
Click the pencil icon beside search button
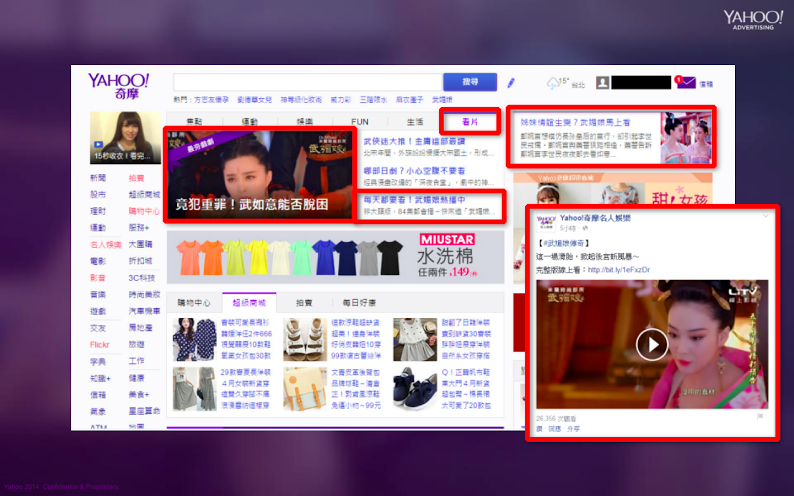[x=511, y=82]
